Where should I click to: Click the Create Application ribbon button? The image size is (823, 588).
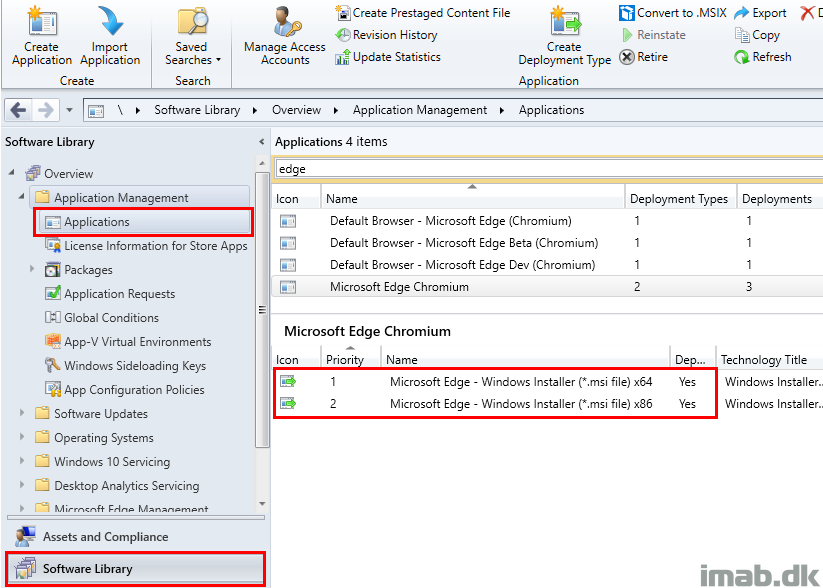pyautogui.click(x=41, y=36)
